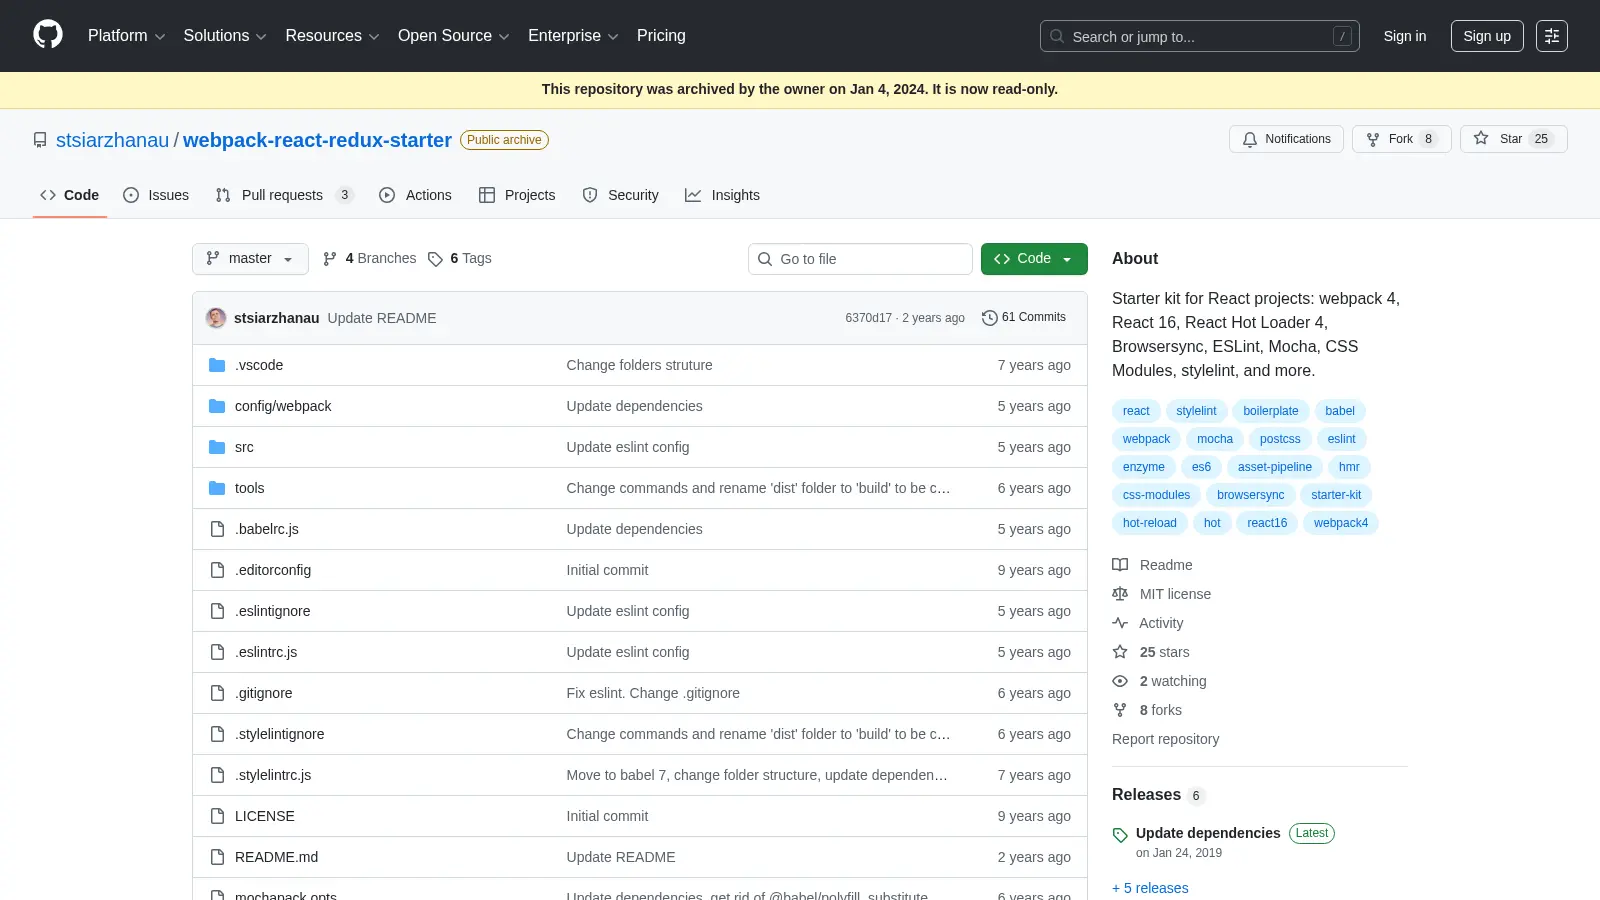The width and height of the screenshot is (1600, 900).
Task: Open the green Code dropdown
Action: pyautogui.click(x=1034, y=258)
